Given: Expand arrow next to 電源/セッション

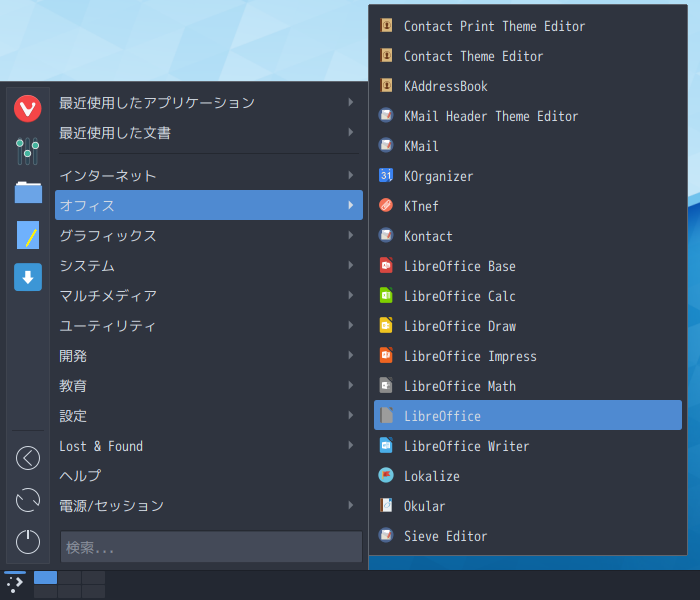Looking at the screenshot, I should pos(351,505).
